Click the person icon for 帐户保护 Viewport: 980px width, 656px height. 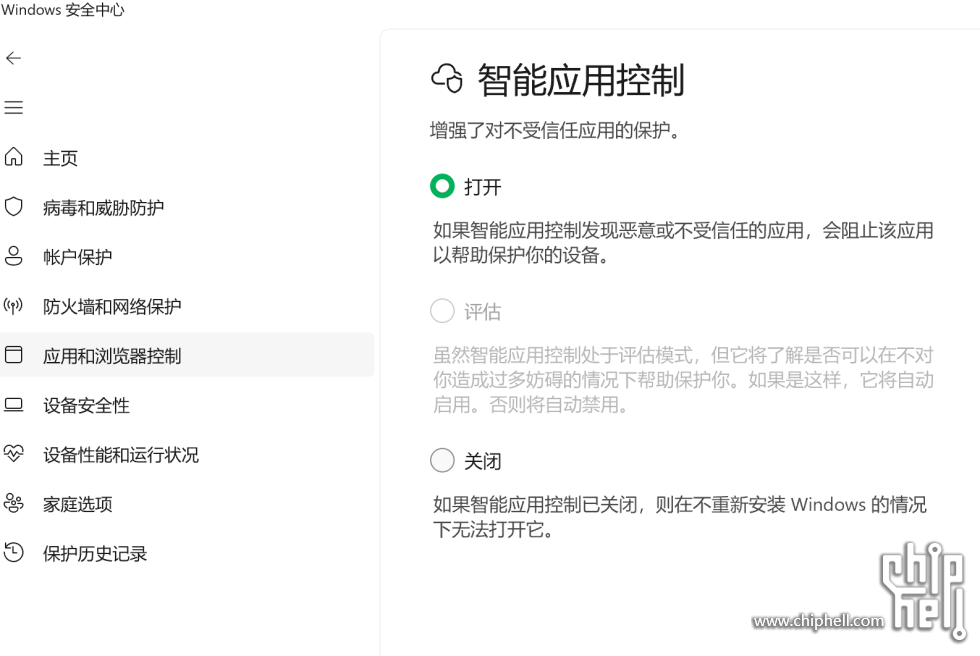pyautogui.click(x=13, y=256)
